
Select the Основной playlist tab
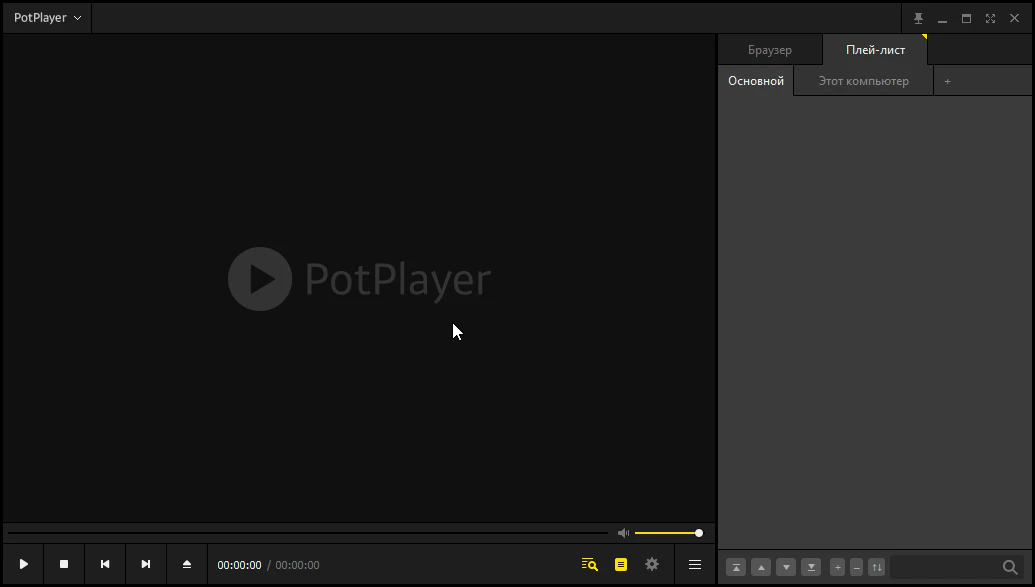click(x=756, y=81)
